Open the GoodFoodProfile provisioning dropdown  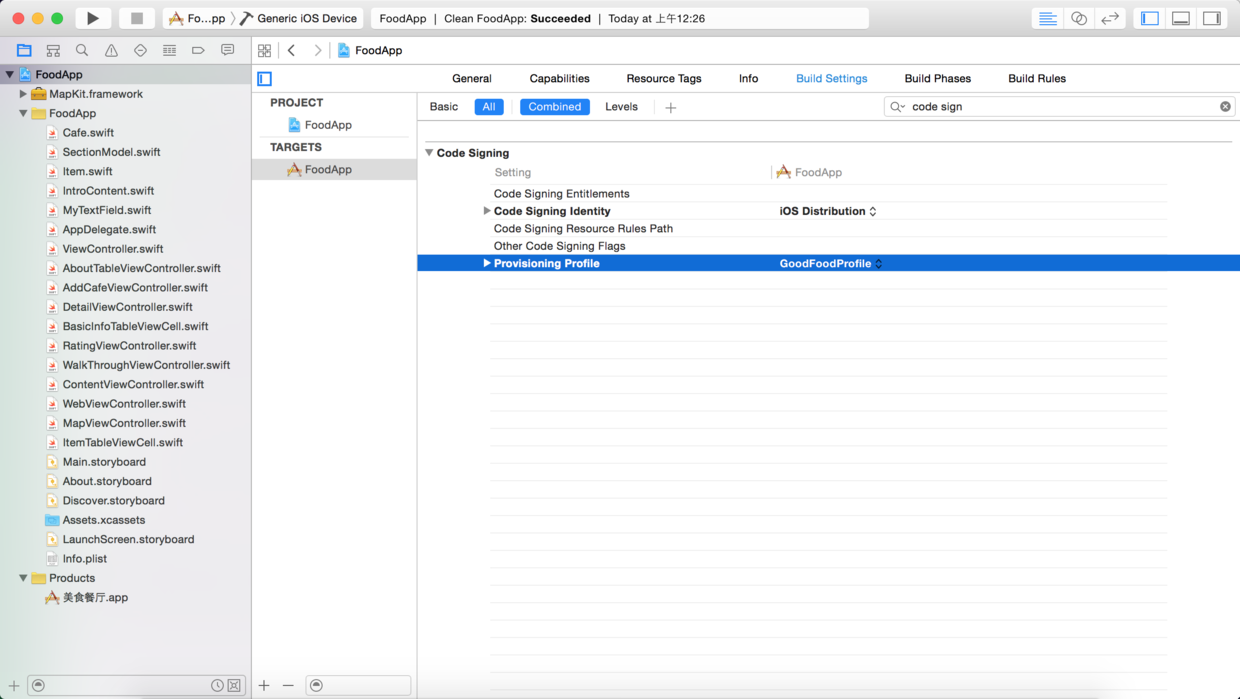831,263
